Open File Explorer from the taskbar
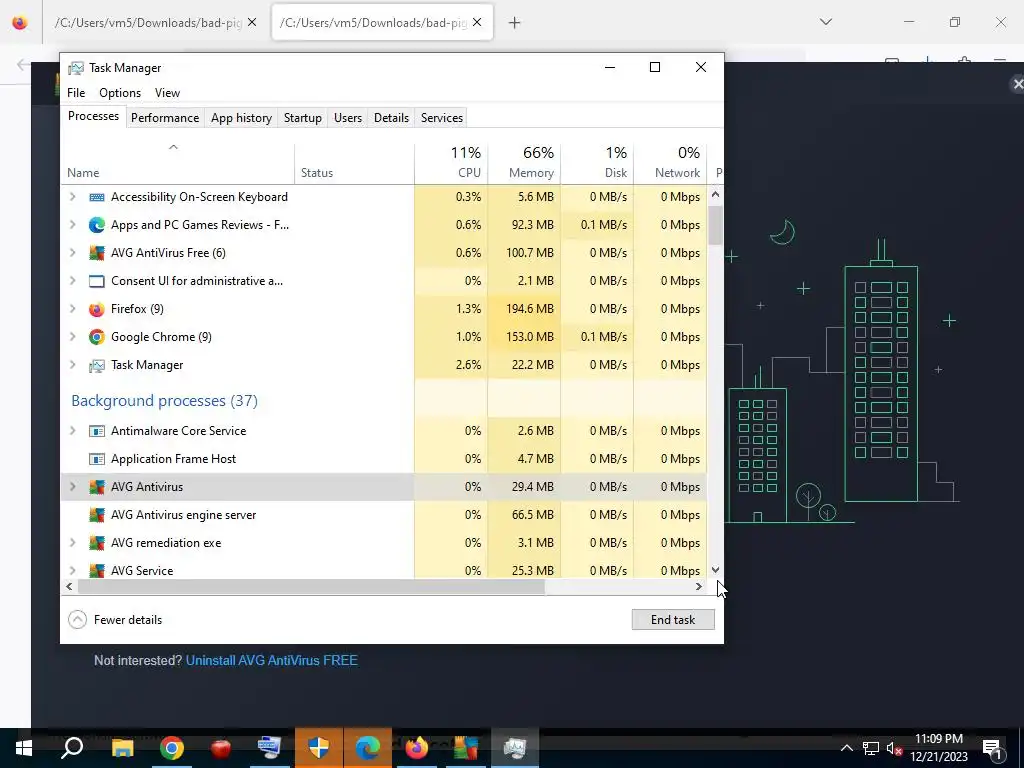1024x768 pixels. [x=122, y=748]
